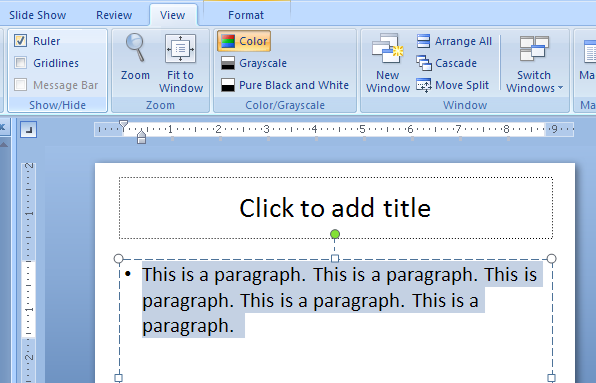Select the Color view mode
The image size is (596, 383).
pos(244,41)
